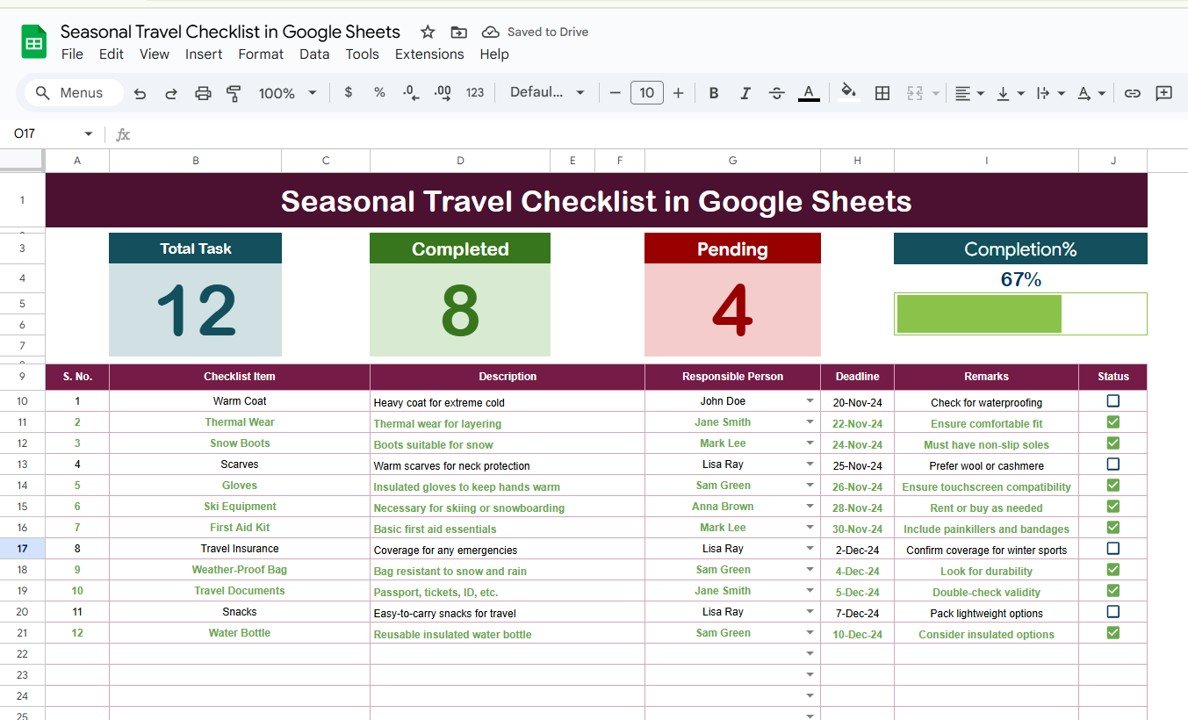Open the Edit menu

coord(111,54)
